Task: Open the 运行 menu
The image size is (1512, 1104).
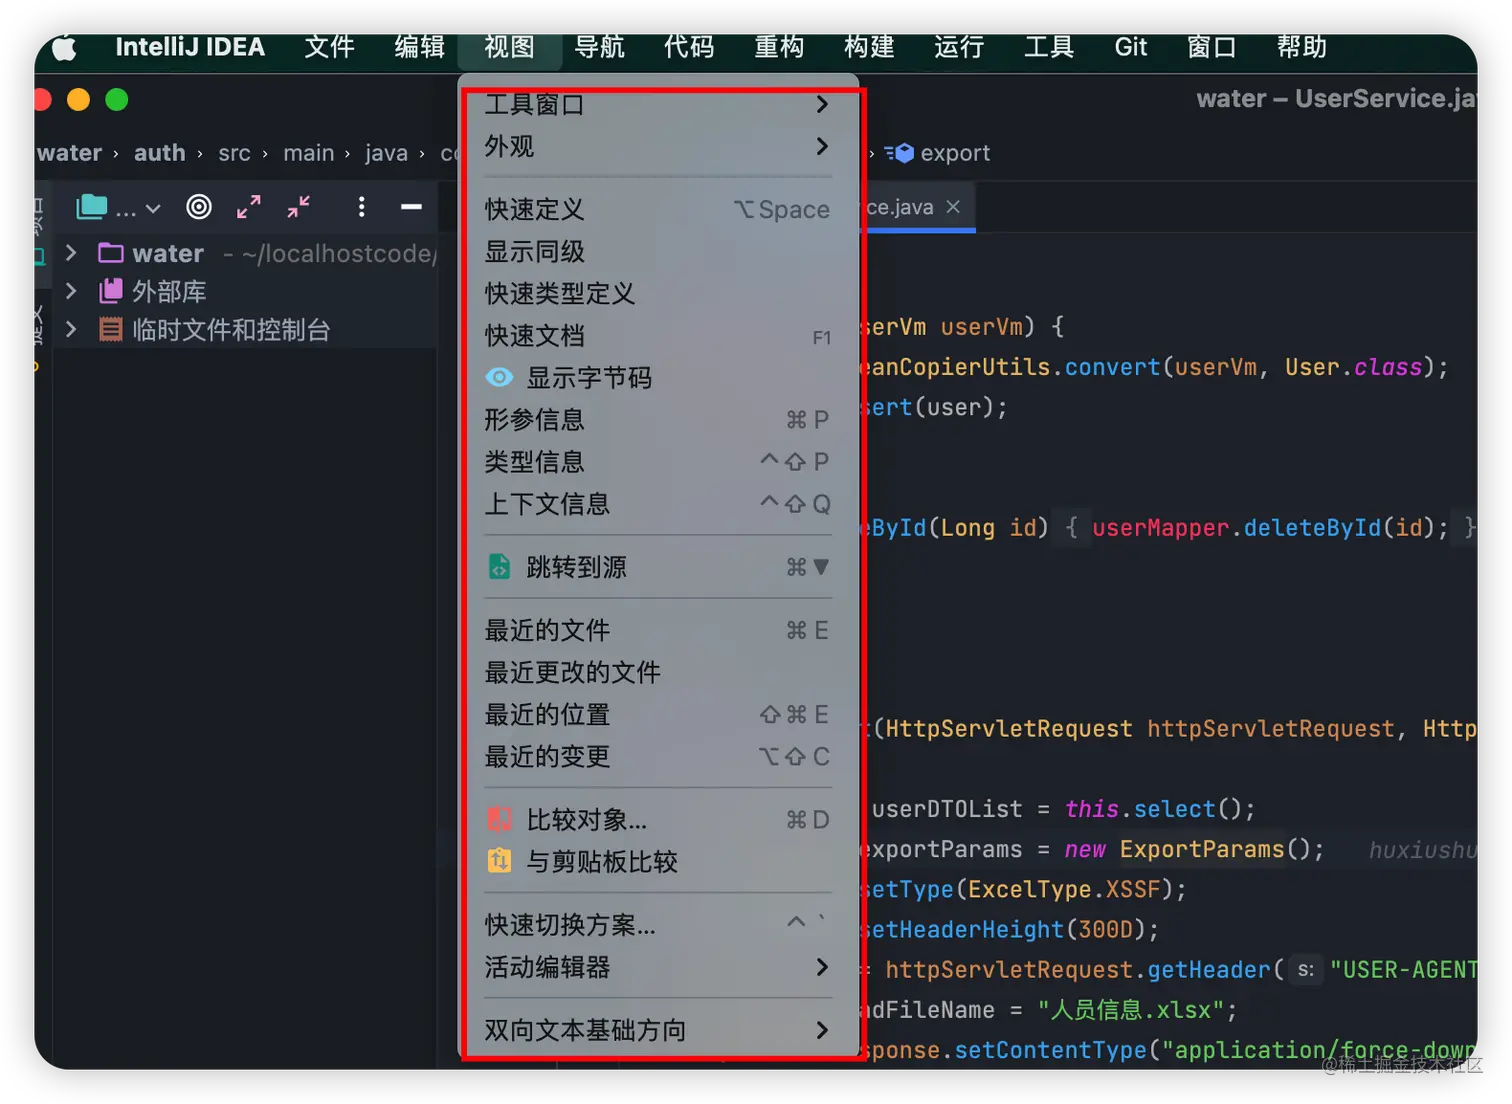Action: click(960, 48)
